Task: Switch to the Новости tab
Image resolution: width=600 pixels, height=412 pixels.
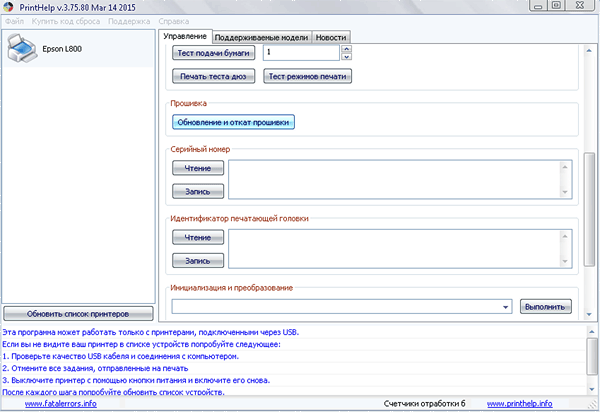Action: click(x=331, y=37)
